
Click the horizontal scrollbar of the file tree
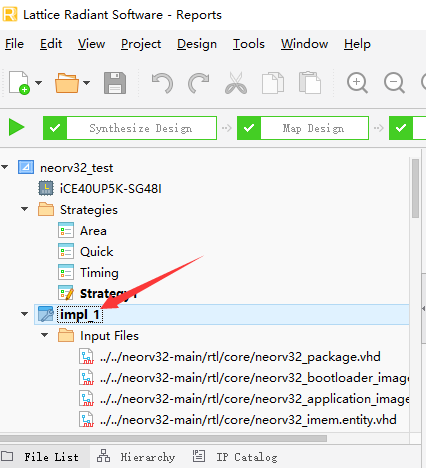click(163, 438)
